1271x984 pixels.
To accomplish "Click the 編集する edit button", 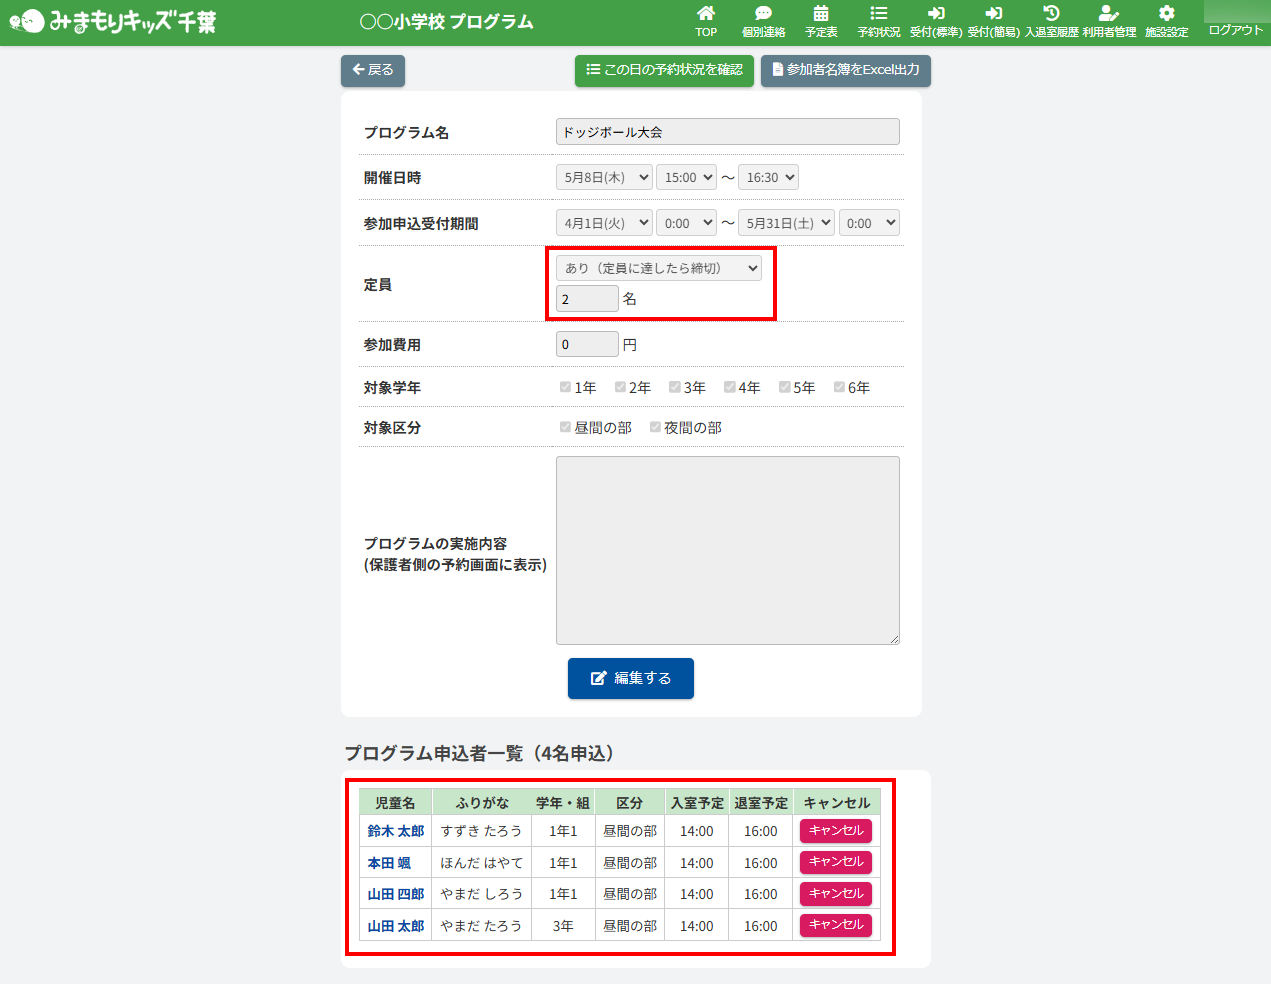I will [631, 678].
